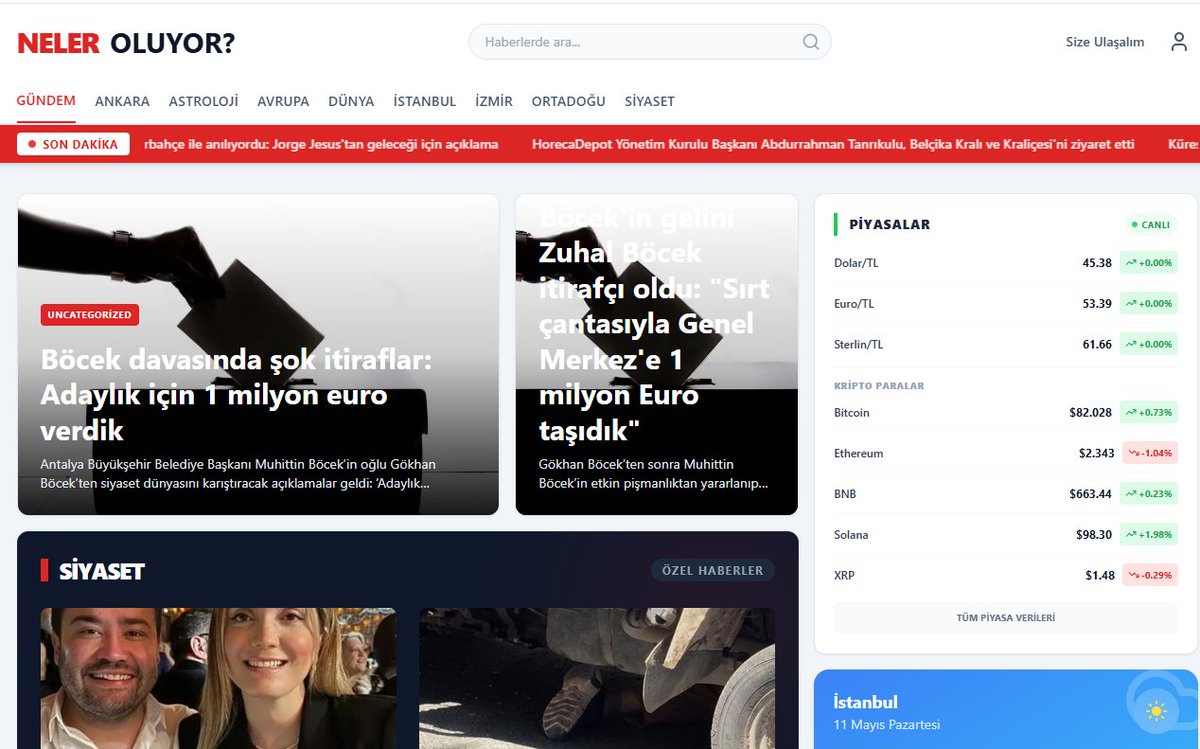Click the NELER OLUYOR? site logo
1200x749 pixels.
(x=126, y=43)
